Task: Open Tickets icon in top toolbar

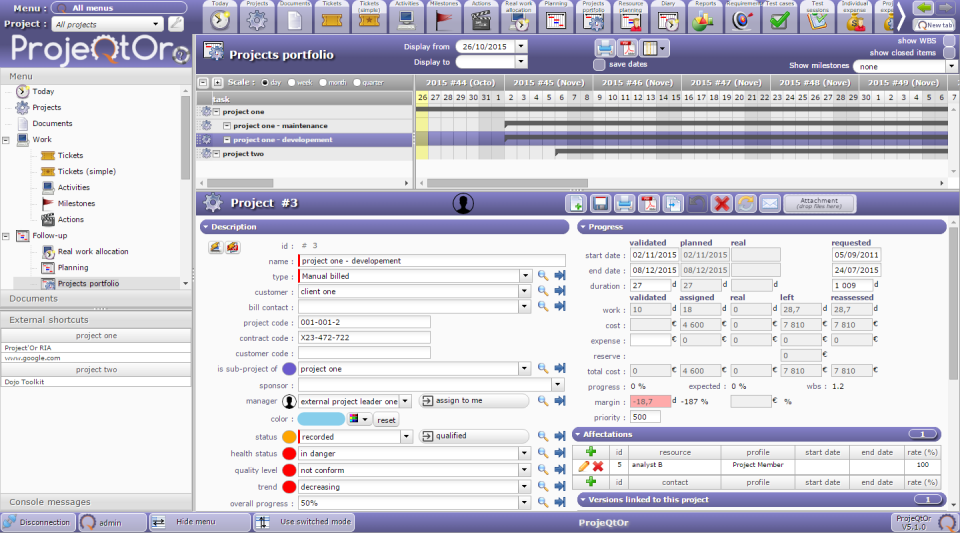Action: 332,20
